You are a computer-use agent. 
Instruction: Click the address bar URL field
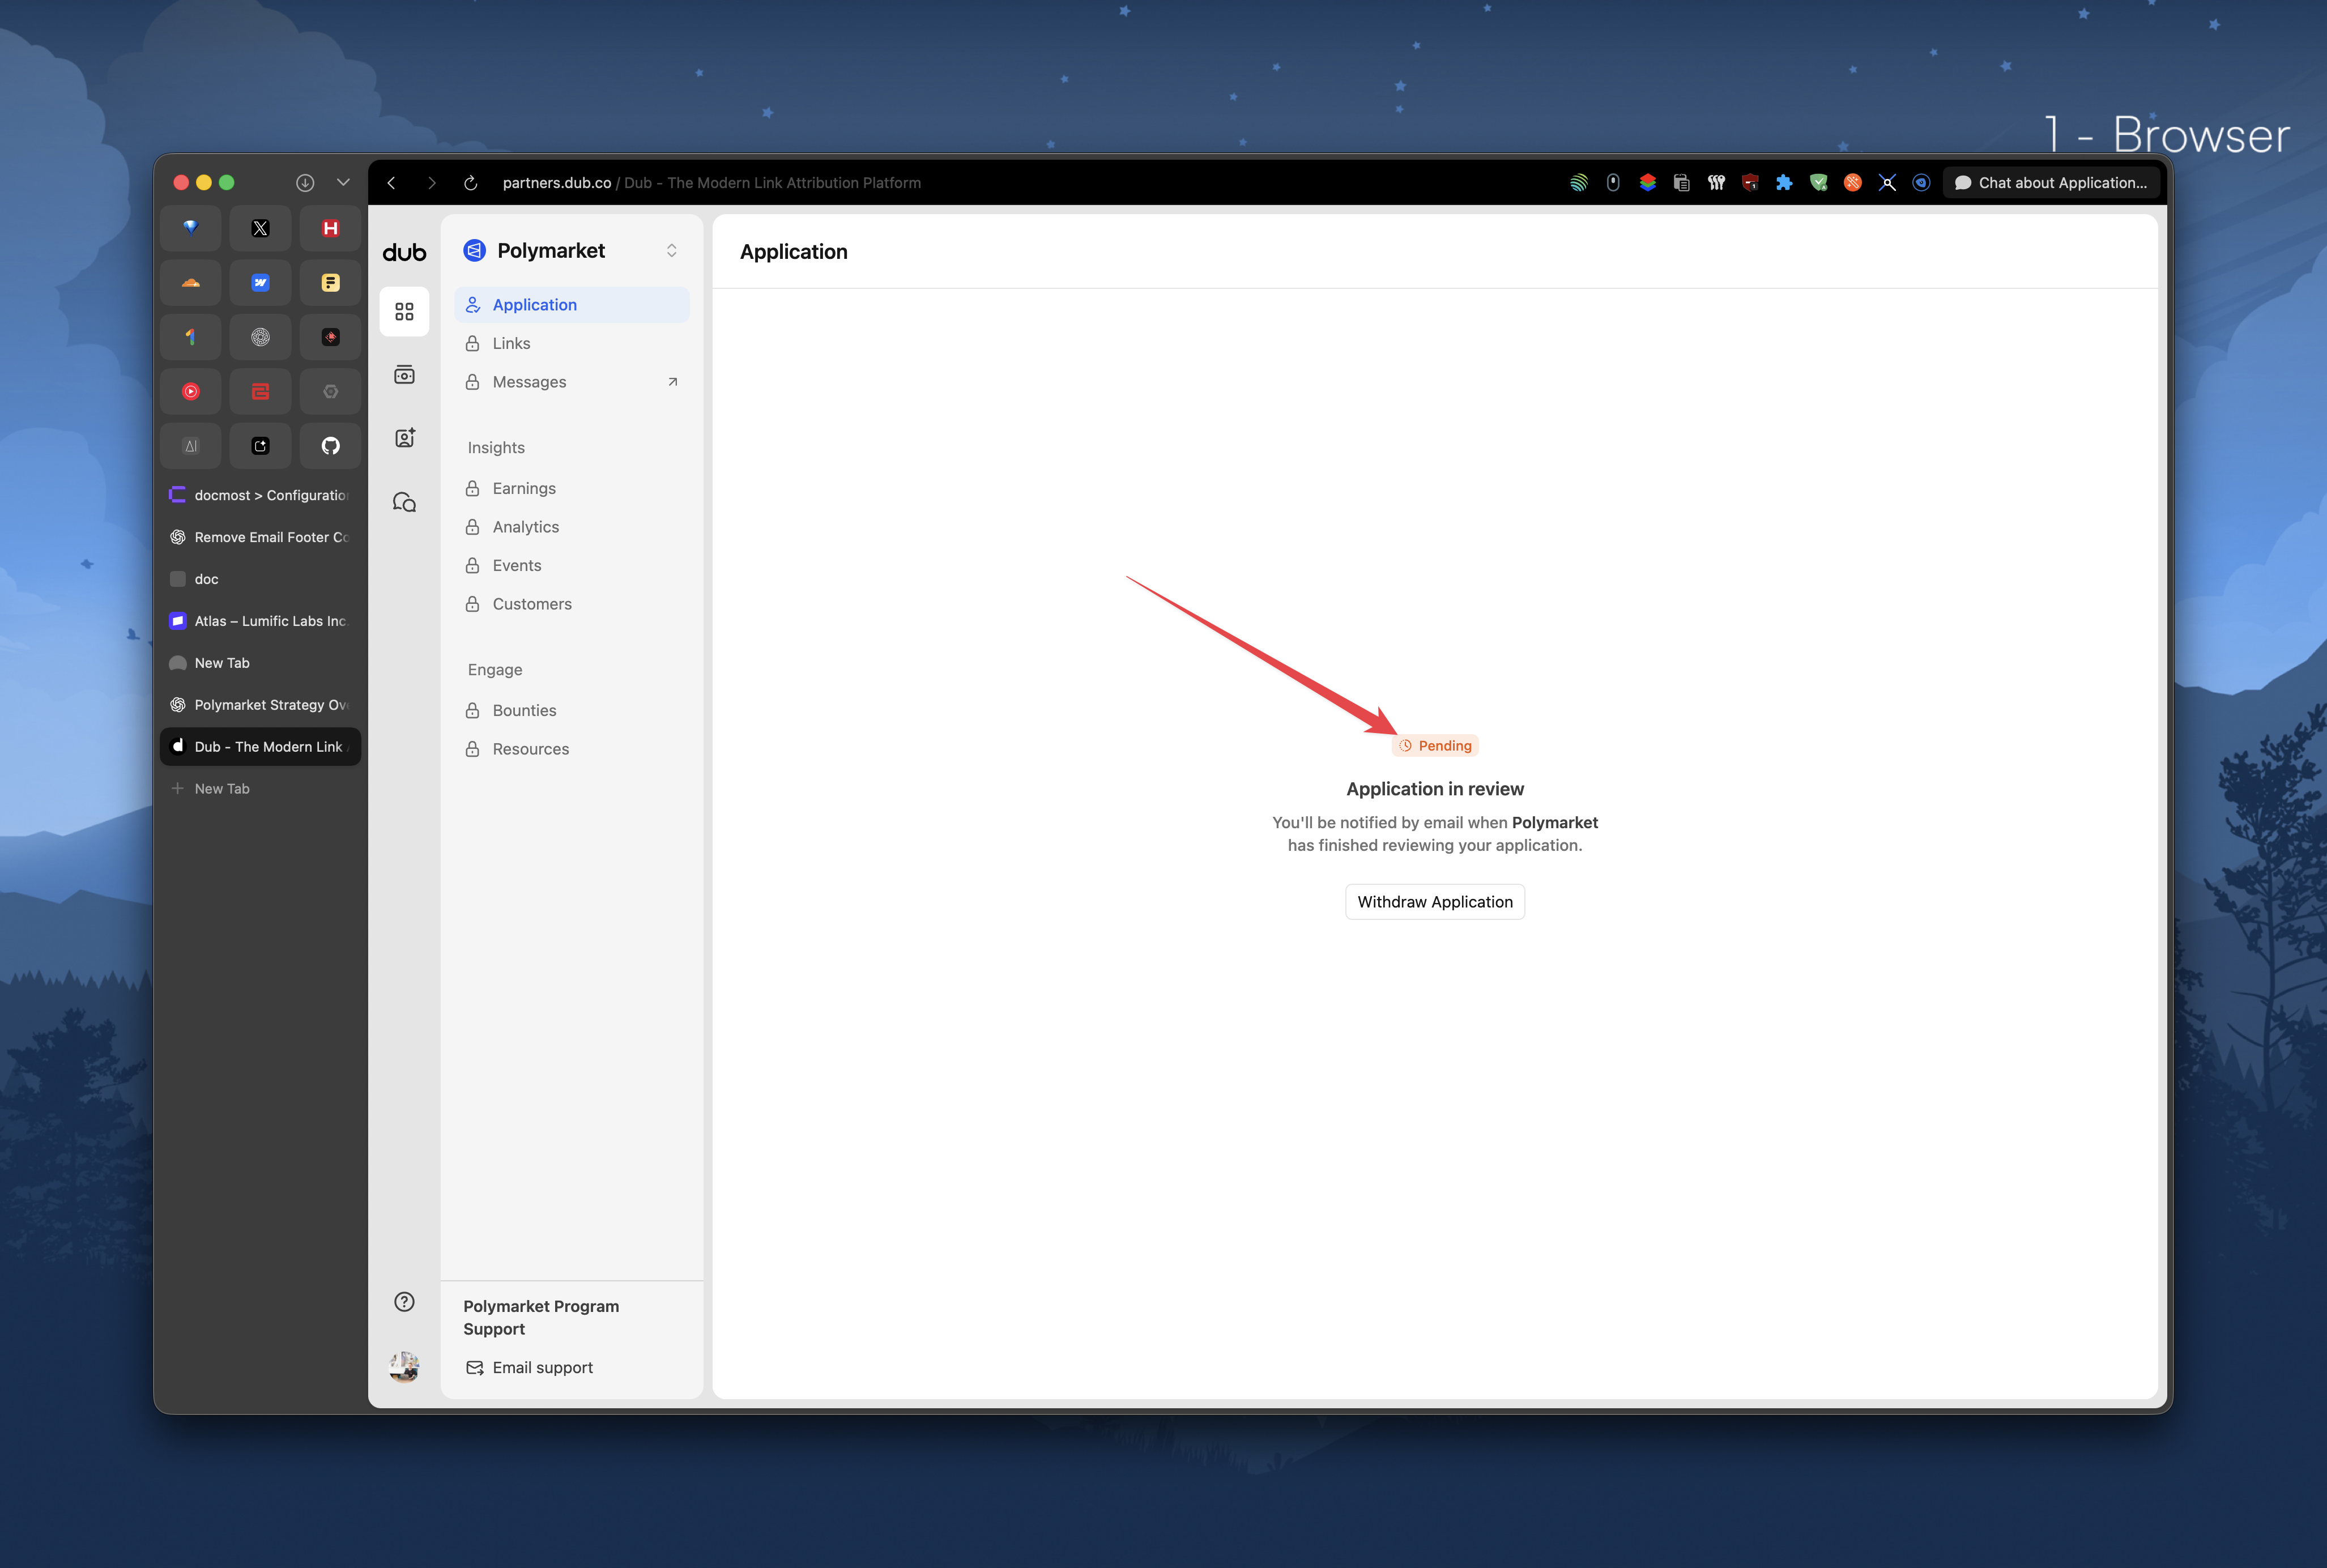(x=710, y=183)
